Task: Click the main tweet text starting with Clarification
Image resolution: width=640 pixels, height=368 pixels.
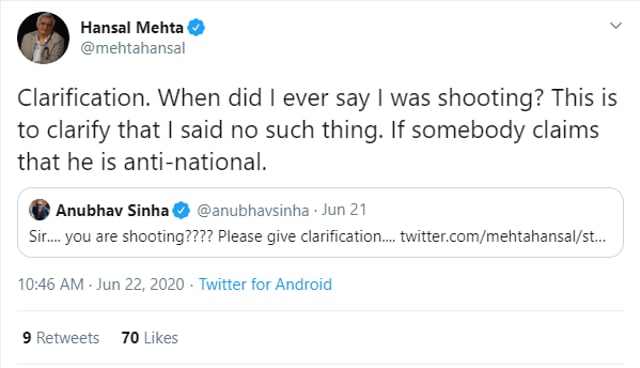Action: [317, 130]
